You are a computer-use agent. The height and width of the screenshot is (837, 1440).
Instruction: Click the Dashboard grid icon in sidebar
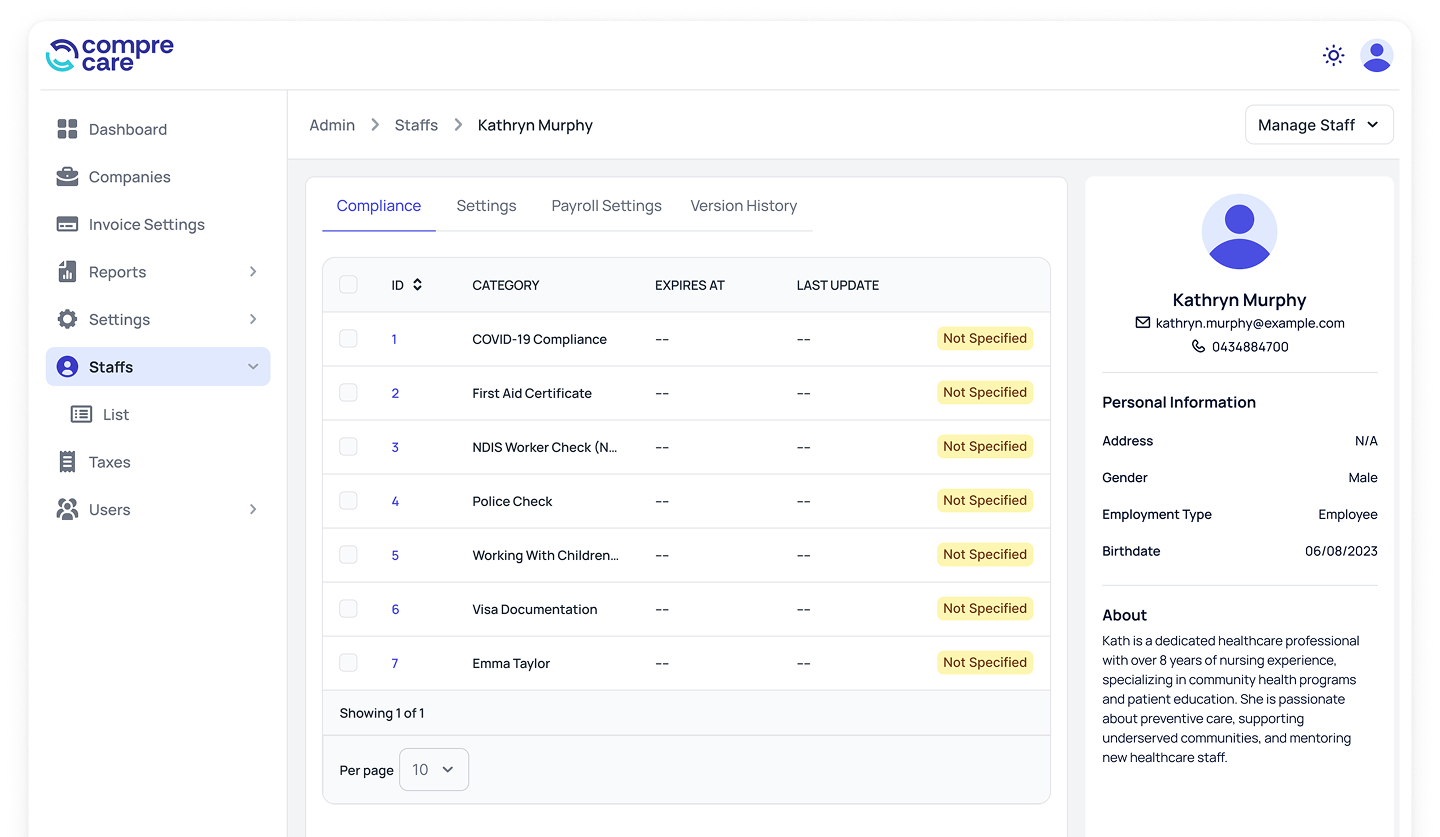pyautogui.click(x=67, y=129)
